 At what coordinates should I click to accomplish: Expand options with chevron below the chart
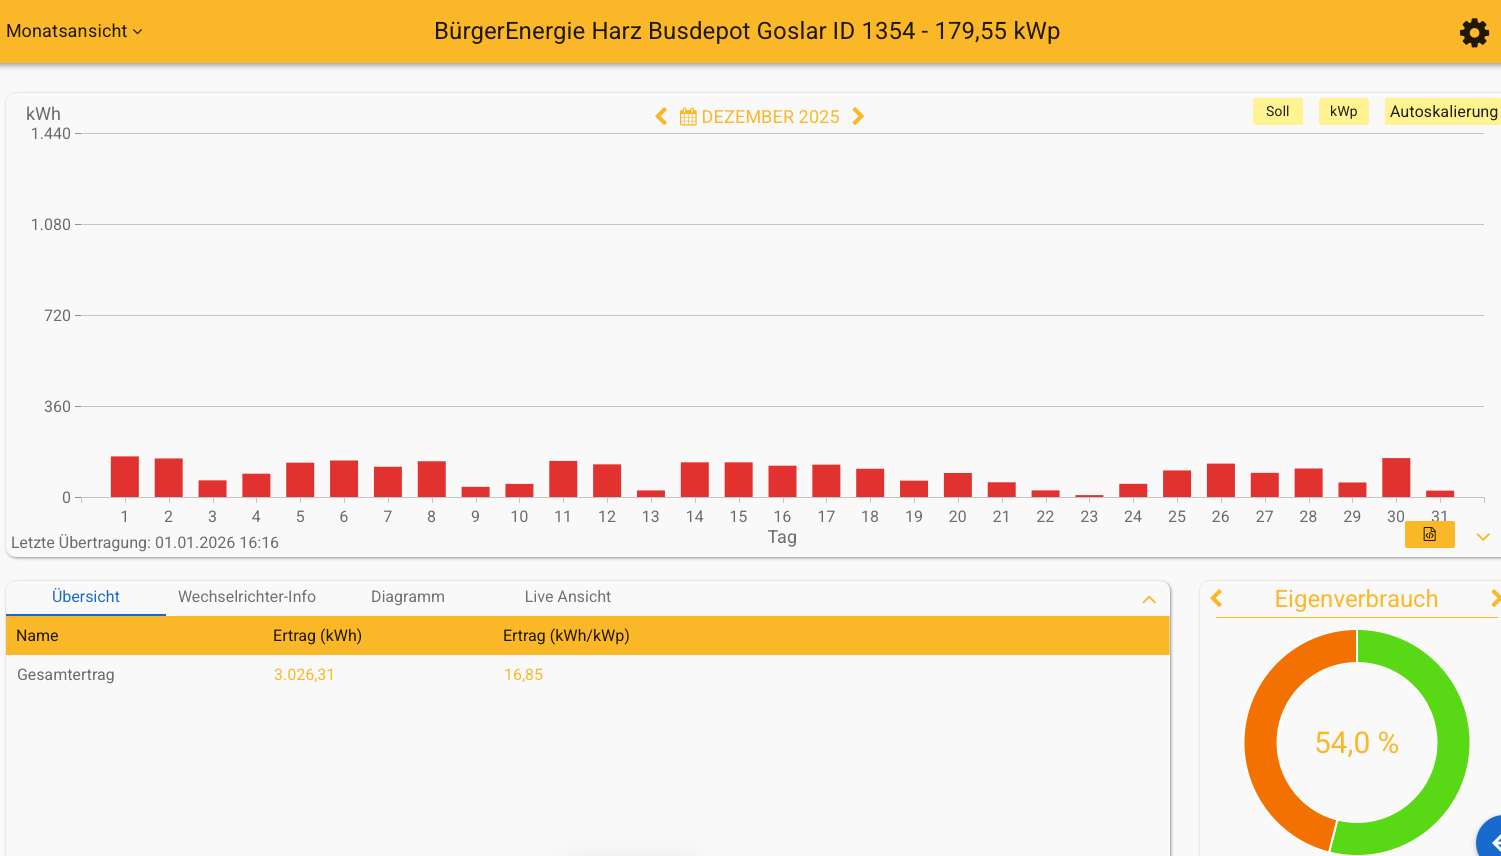point(1483,537)
